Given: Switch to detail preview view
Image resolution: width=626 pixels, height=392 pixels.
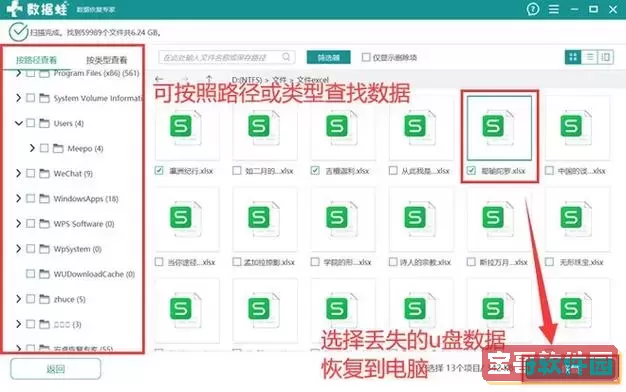Looking at the screenshot, I should coord(605,57).
